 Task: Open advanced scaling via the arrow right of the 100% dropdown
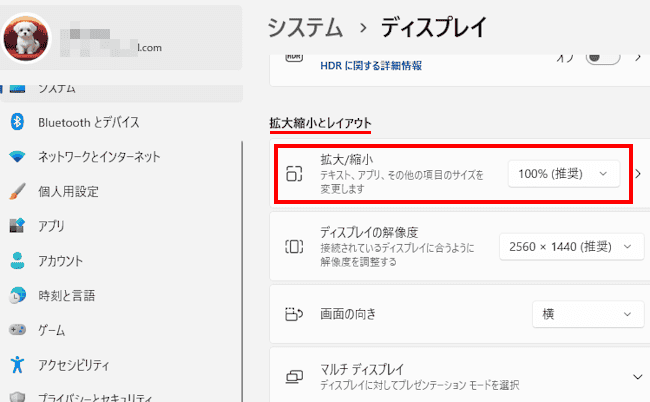click(638, 174)
